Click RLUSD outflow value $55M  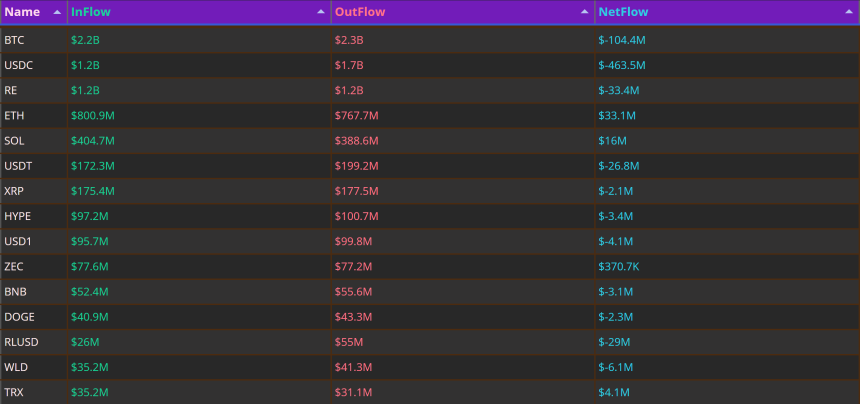click(x=349, y=343)
